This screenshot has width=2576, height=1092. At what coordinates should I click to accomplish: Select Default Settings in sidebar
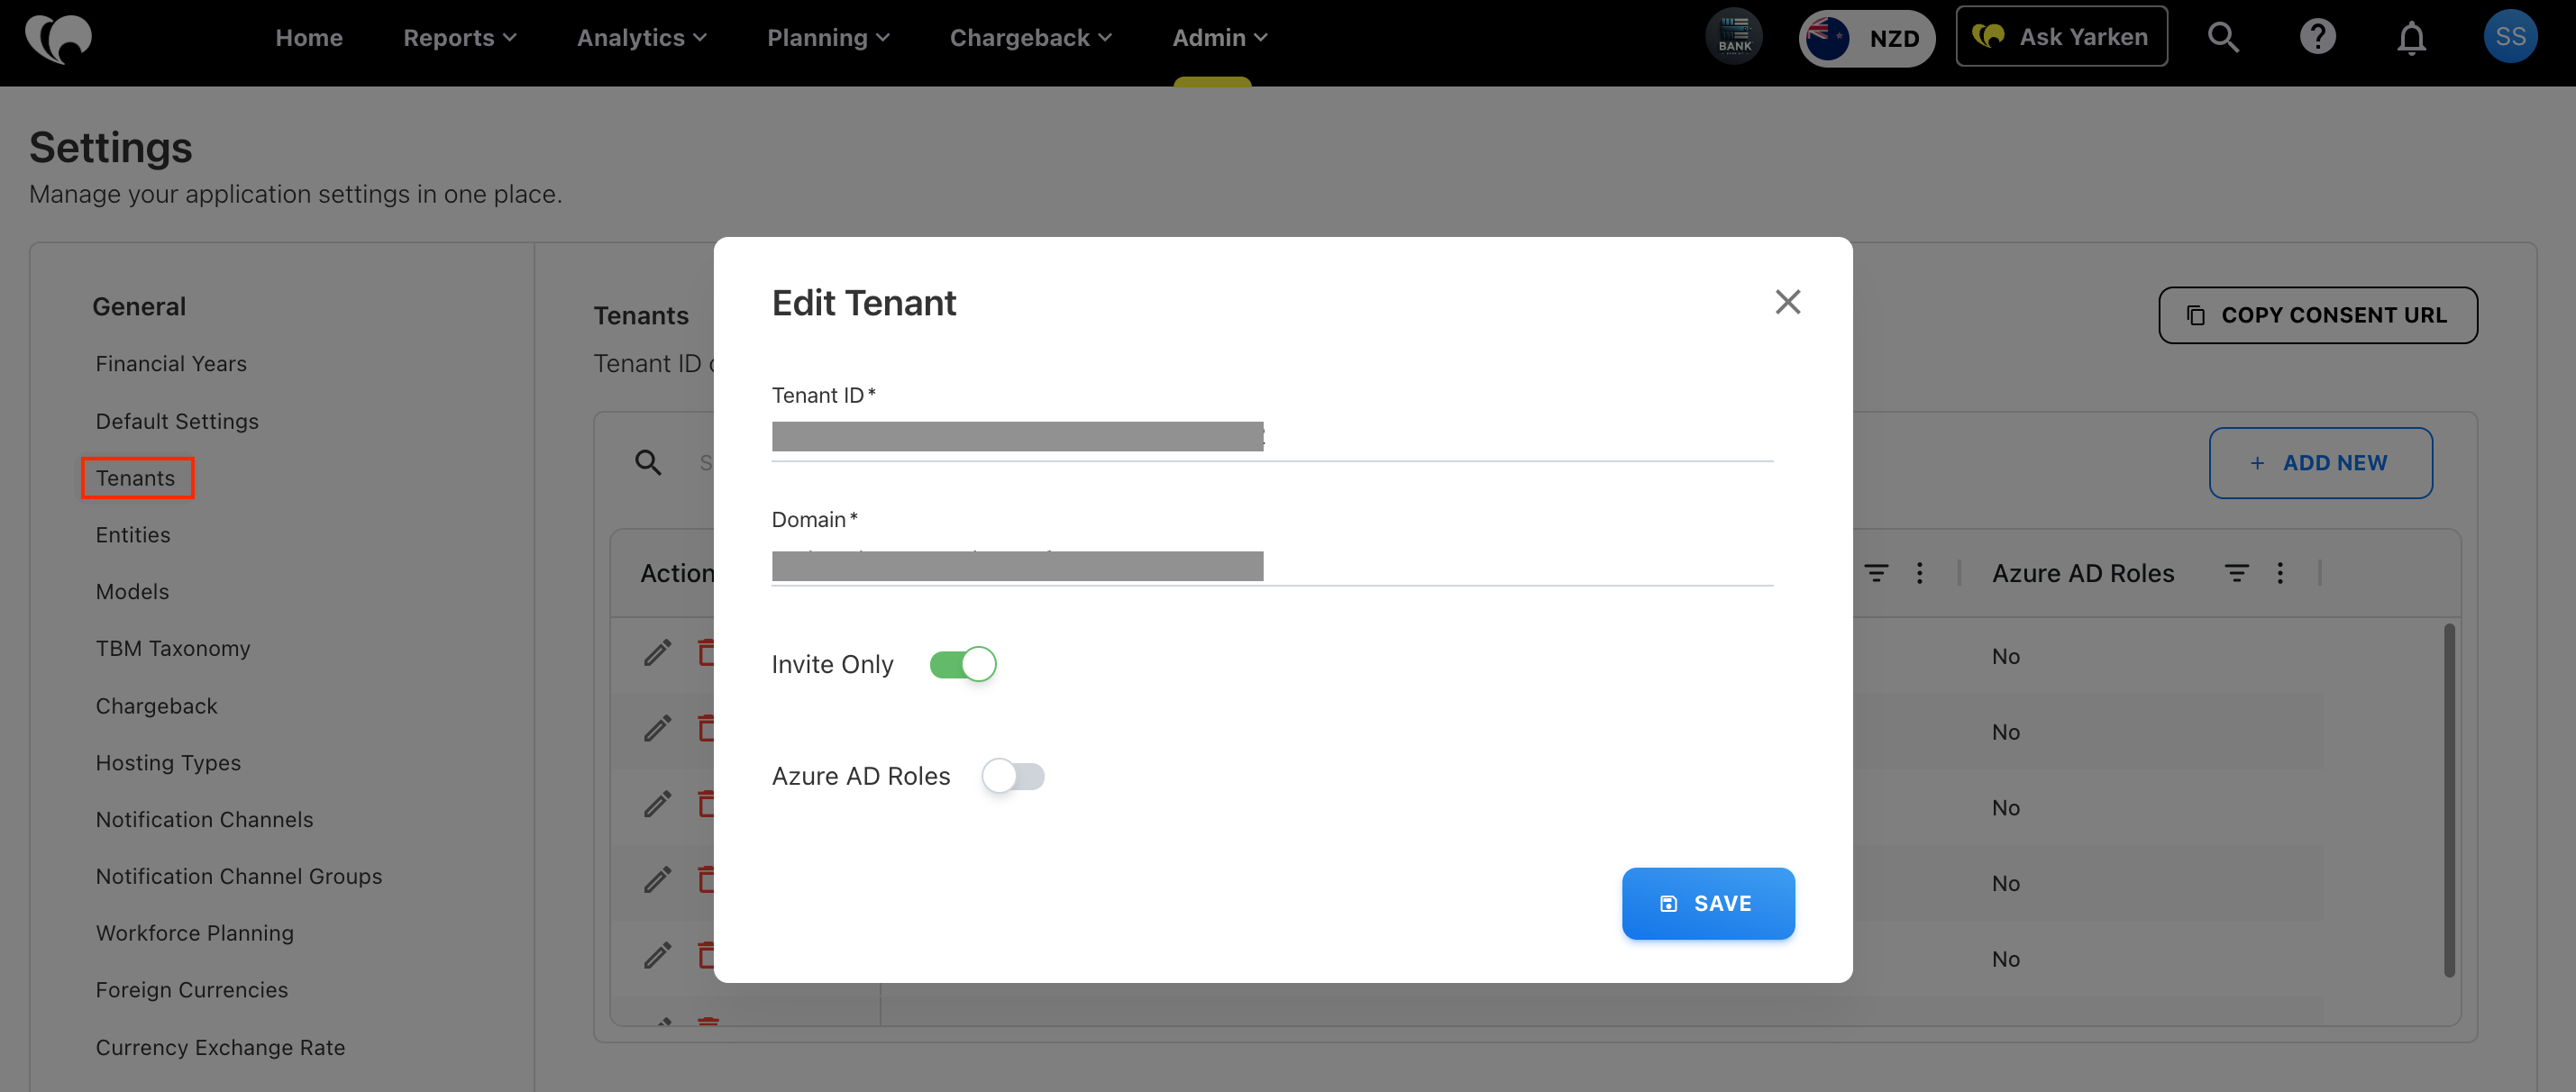[x=177, y=421]
